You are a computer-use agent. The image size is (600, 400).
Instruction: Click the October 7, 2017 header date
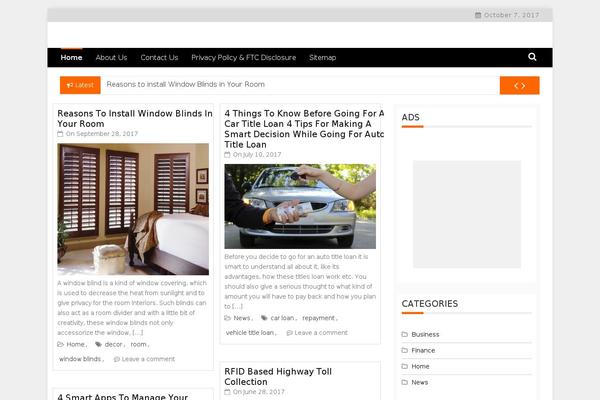point(511,15)
